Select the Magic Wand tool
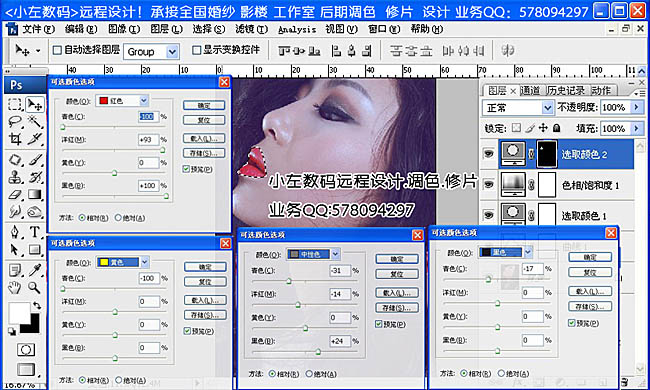This screenshot has height=390, width=650. 34,121
